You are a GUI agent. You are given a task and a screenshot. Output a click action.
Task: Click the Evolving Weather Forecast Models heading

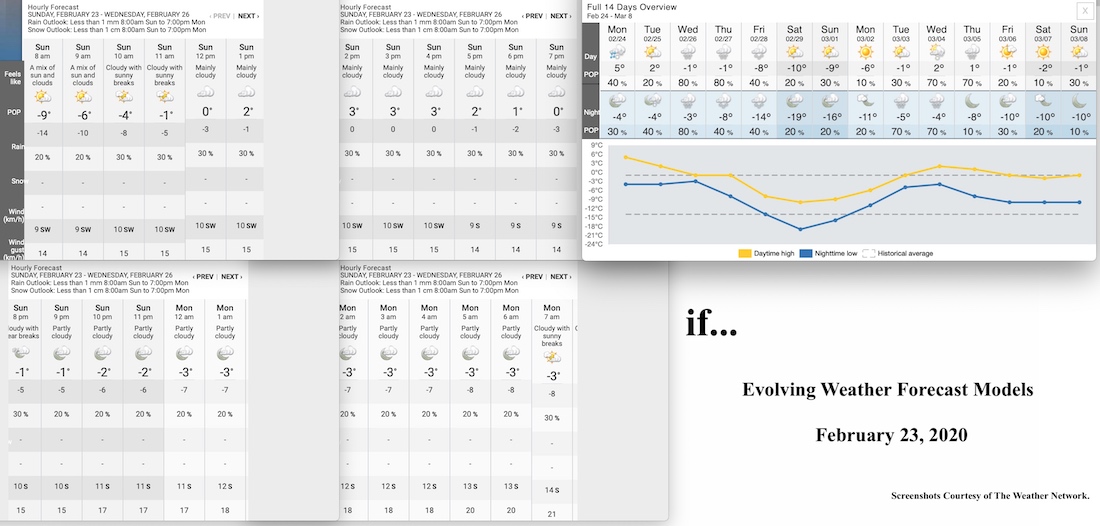click(887, 389)
